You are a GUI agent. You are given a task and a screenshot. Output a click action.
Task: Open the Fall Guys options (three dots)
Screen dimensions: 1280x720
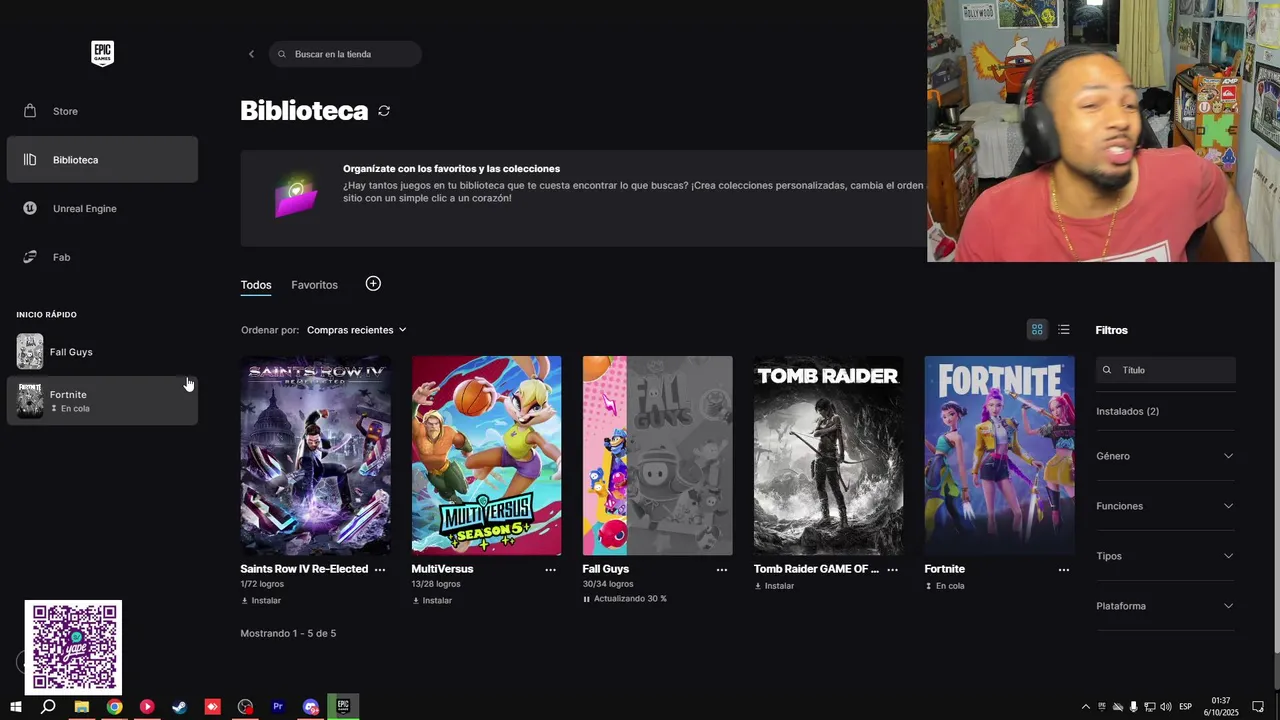(722, 569)
